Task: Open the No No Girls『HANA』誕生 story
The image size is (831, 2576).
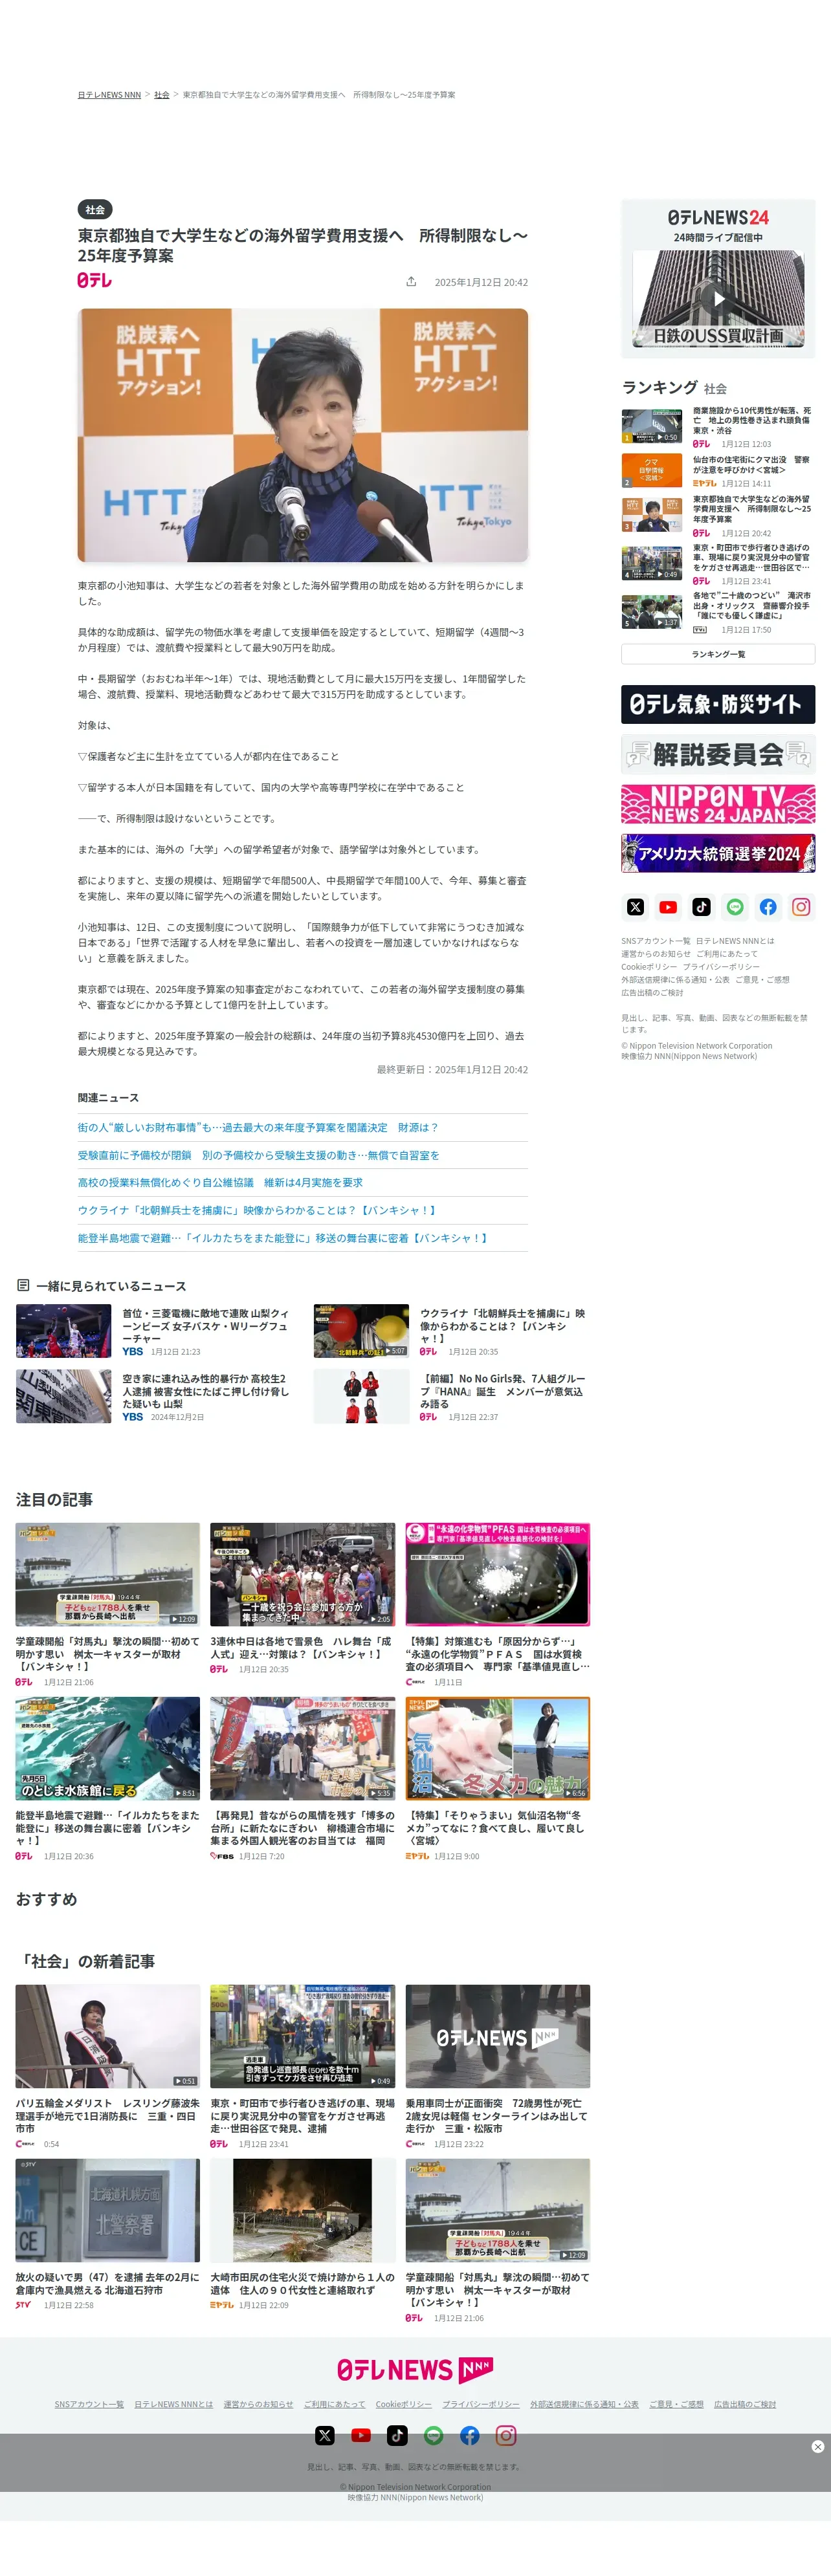Action: [502, 1391]
